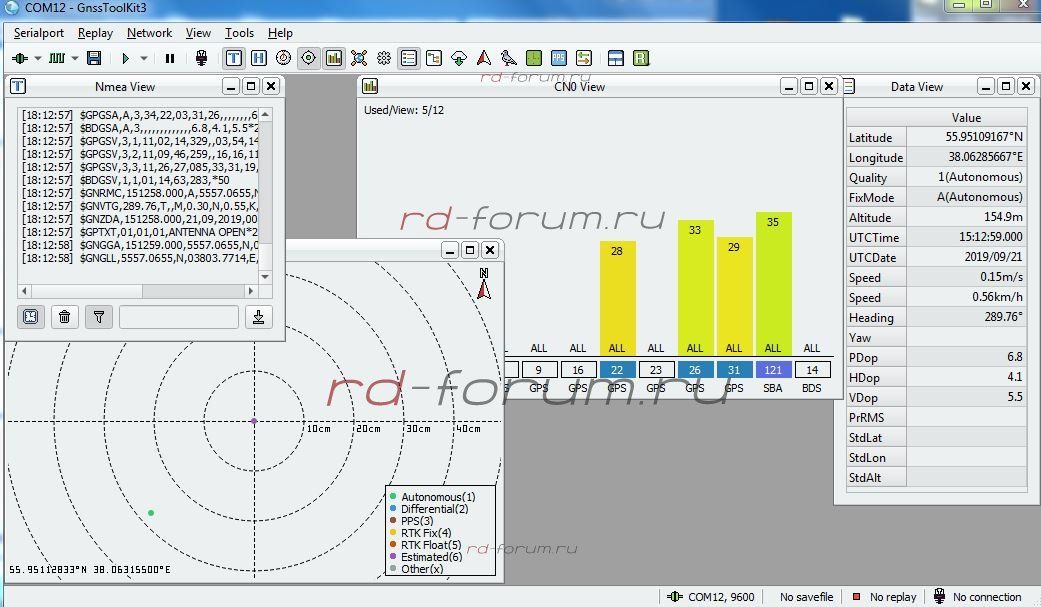Viewport: 1041px width, 607px height.
Task: Select SBAS satellite 121 box
Action: [773, 370]
